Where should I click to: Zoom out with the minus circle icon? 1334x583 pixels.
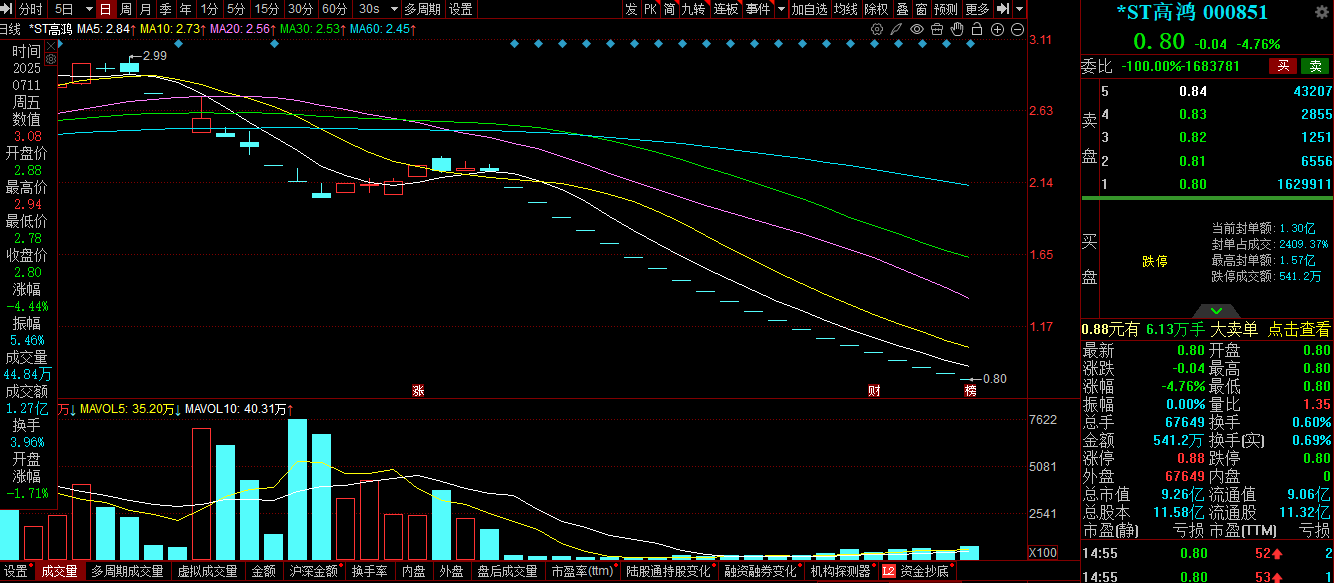coord(1017,29)
